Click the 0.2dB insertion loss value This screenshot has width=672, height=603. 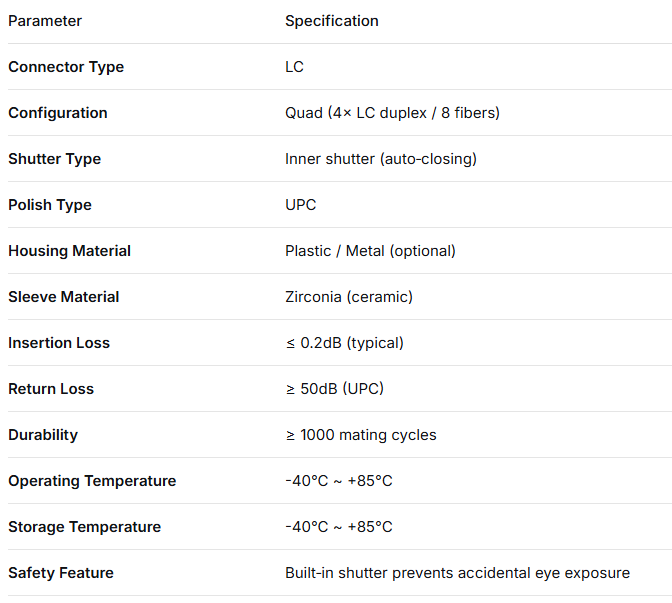point(344,343)
